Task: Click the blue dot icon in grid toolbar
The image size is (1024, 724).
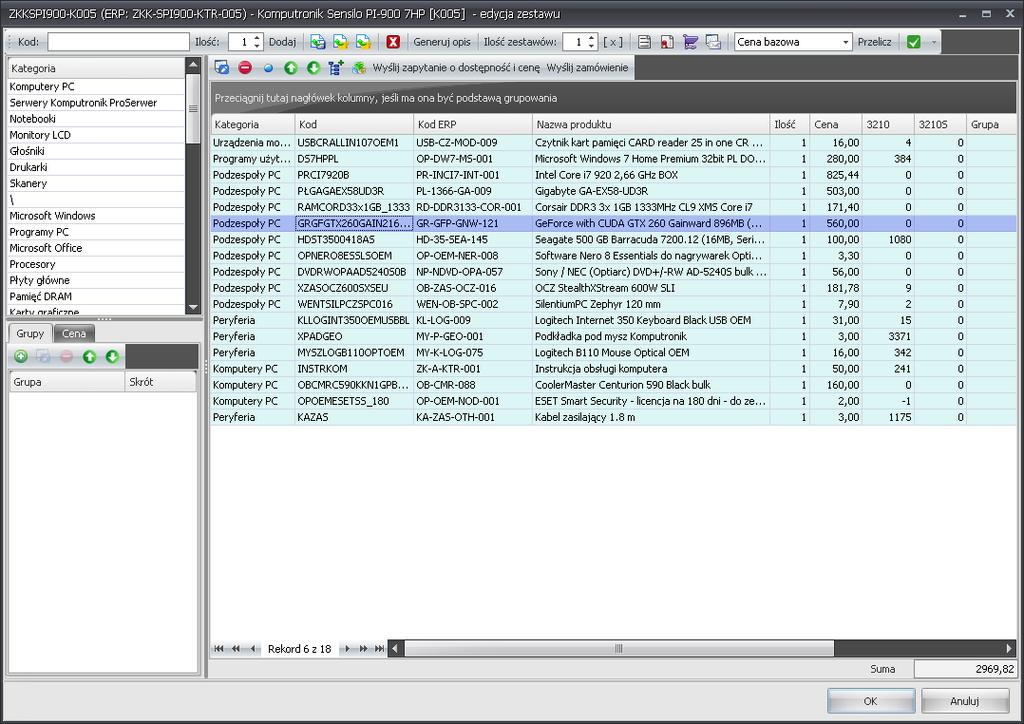Action: coord(268,68)
